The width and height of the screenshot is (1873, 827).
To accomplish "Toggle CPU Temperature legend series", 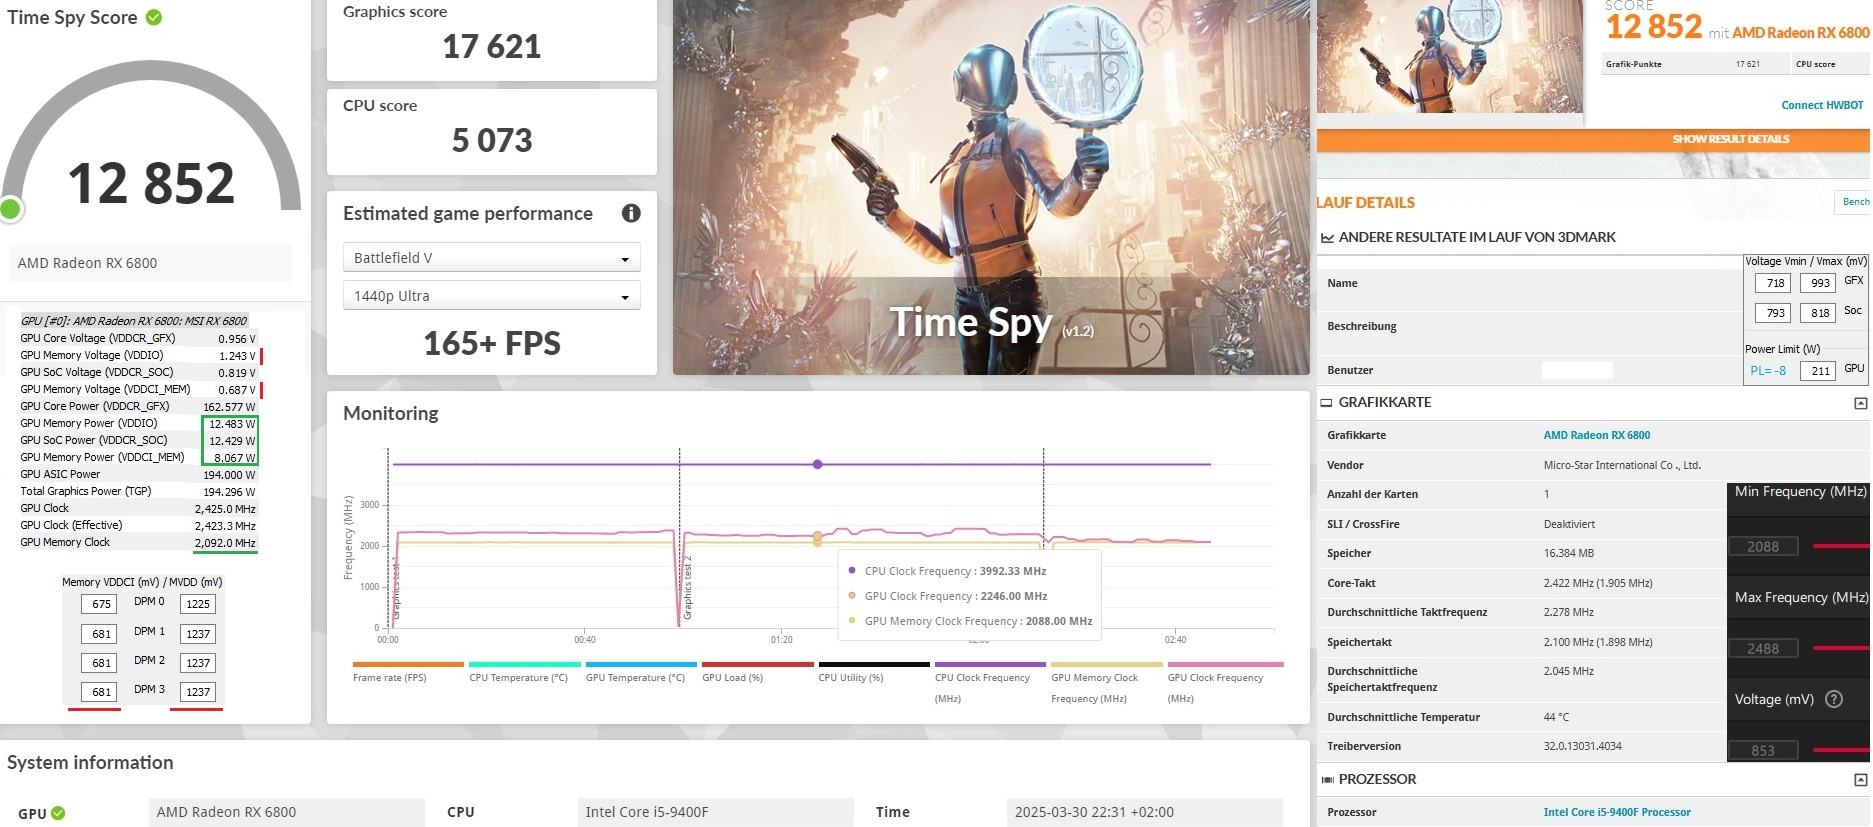I will click(x=524, y=672).
